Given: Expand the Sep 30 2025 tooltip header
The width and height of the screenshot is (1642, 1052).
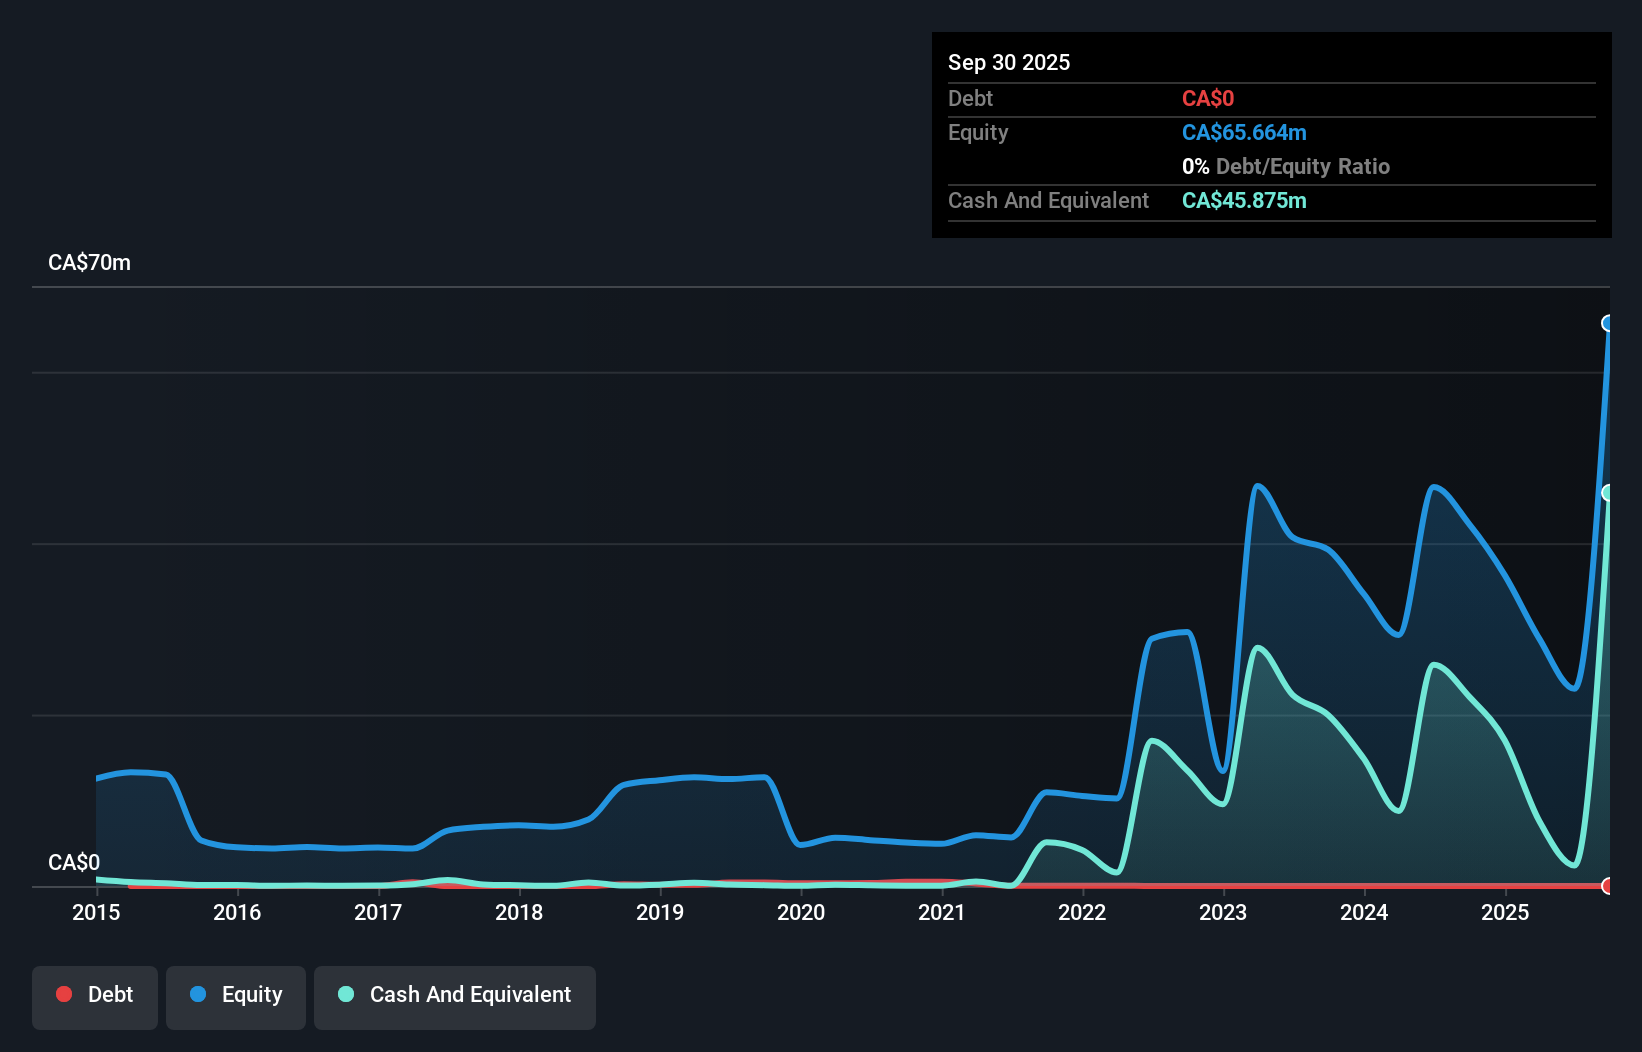Looking at the screenshot, I should point(1009,62).
